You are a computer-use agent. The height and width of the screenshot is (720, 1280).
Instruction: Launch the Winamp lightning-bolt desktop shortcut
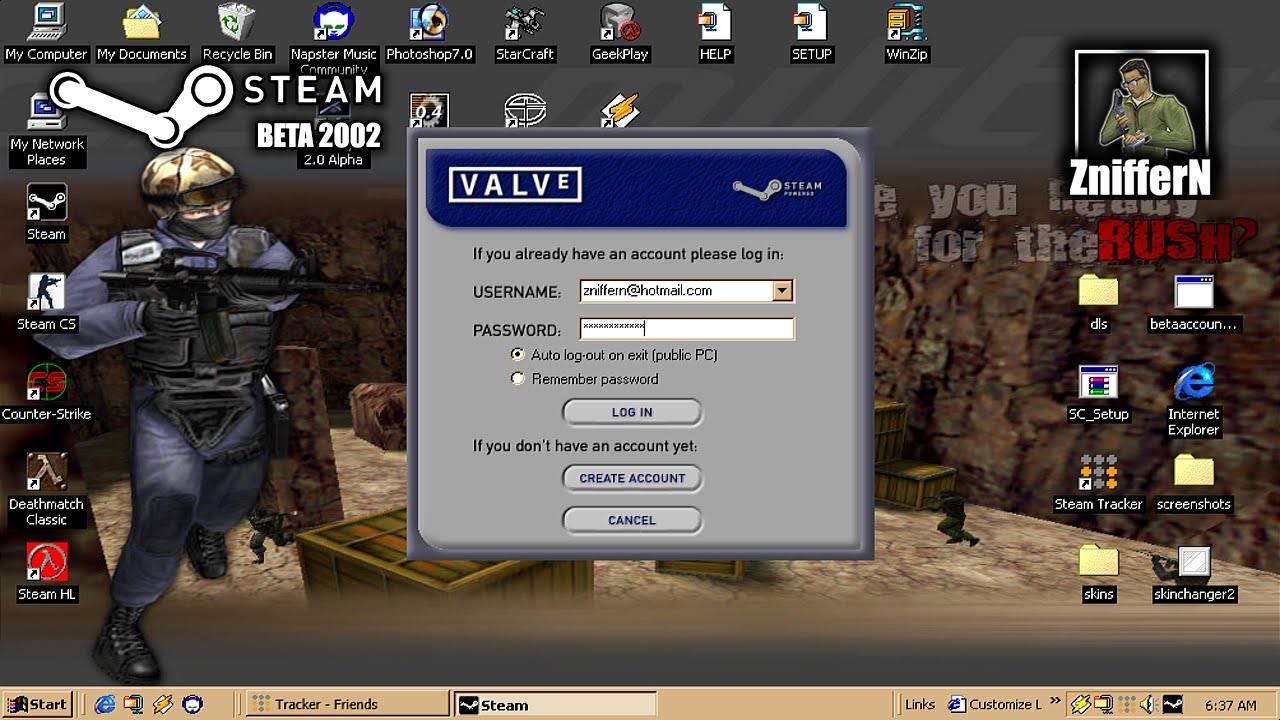tap(620, 110)
